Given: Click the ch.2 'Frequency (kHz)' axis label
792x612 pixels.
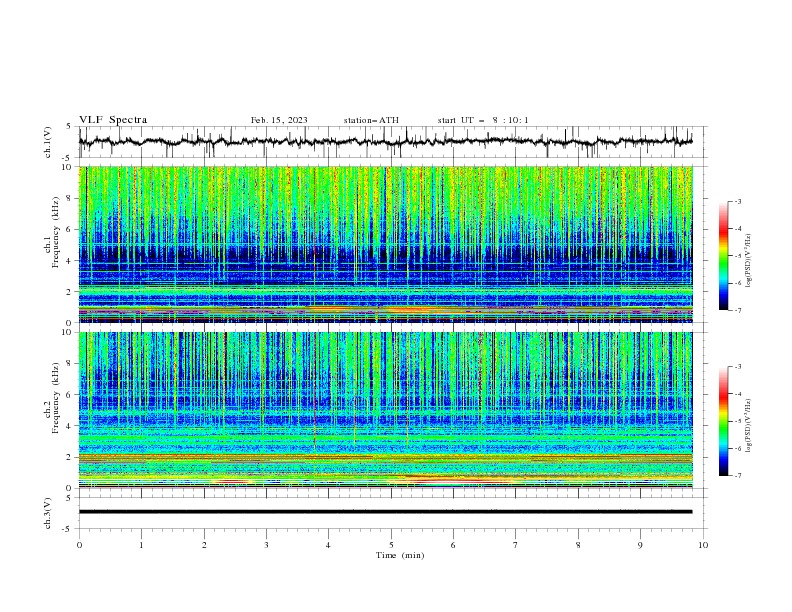Looking at the screenshot, I should (55, 397).
